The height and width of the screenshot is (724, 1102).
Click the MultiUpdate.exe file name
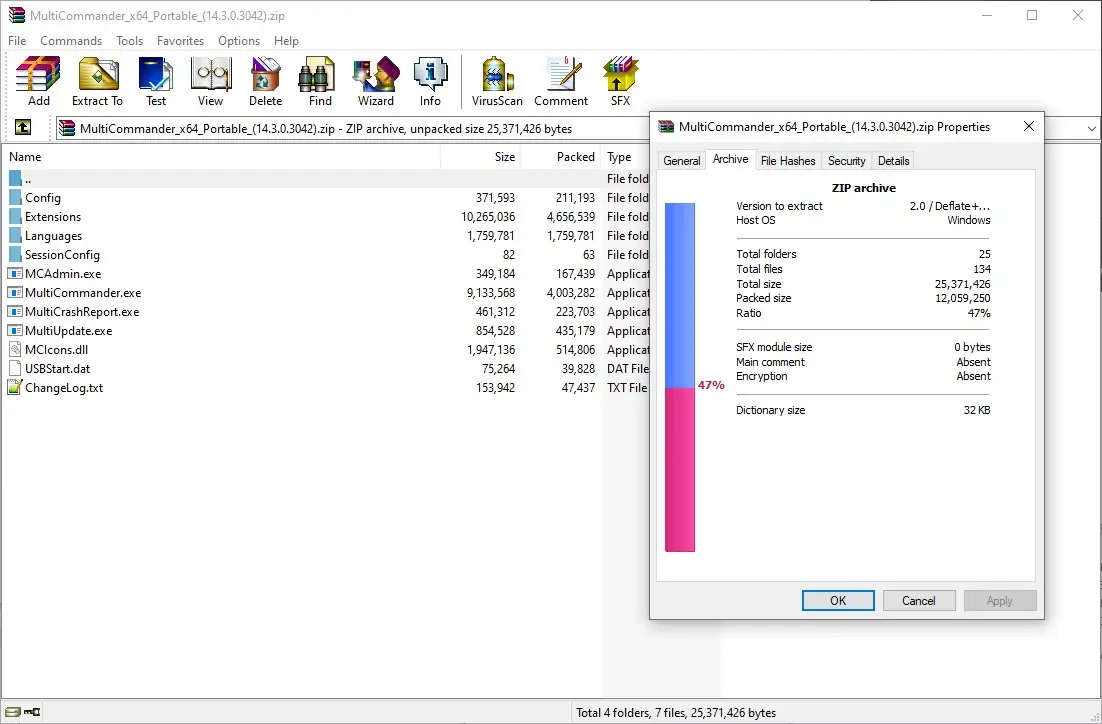pyautogui.click(x=68, y=330)
